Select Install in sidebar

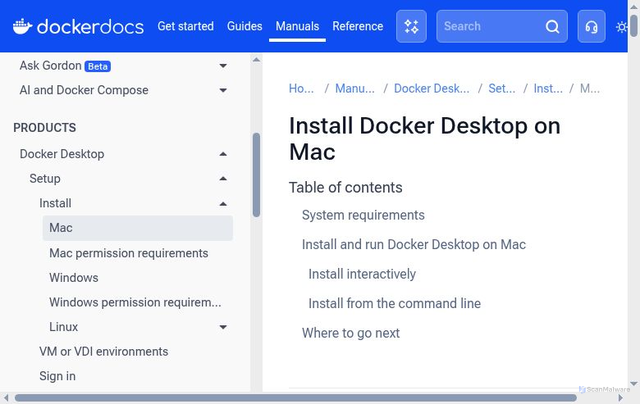click(55, 203)
